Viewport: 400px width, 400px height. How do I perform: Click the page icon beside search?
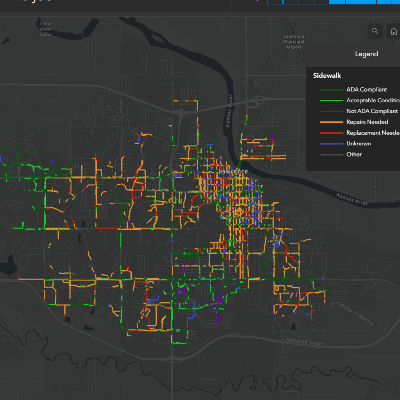[394, 32]
